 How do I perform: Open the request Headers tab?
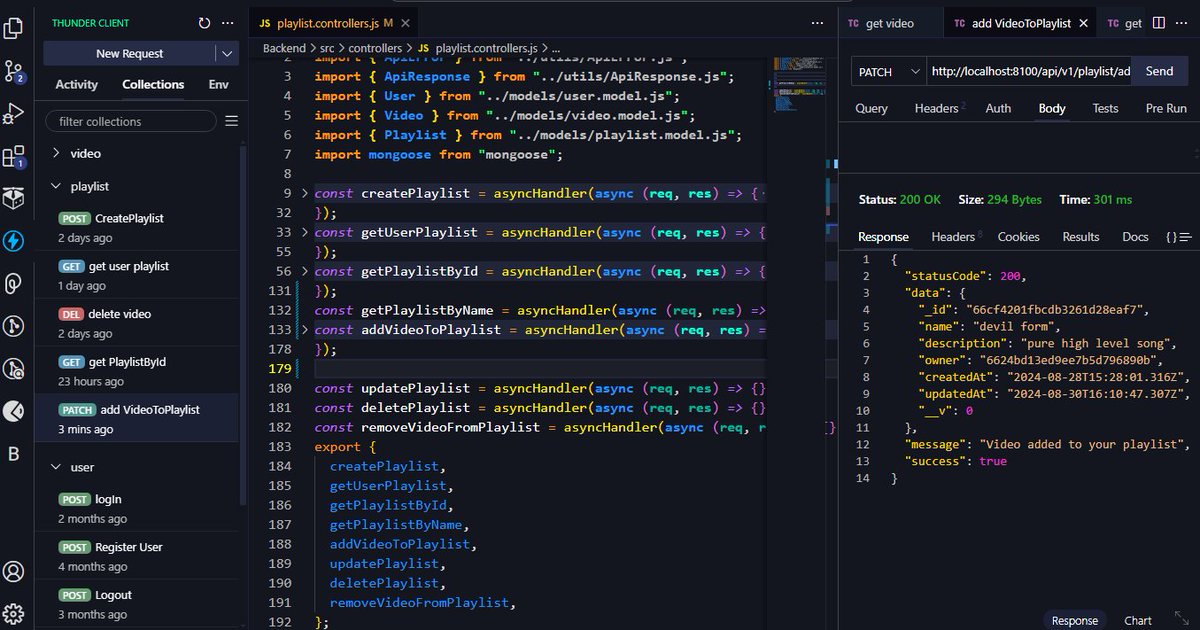pos(936,108)
